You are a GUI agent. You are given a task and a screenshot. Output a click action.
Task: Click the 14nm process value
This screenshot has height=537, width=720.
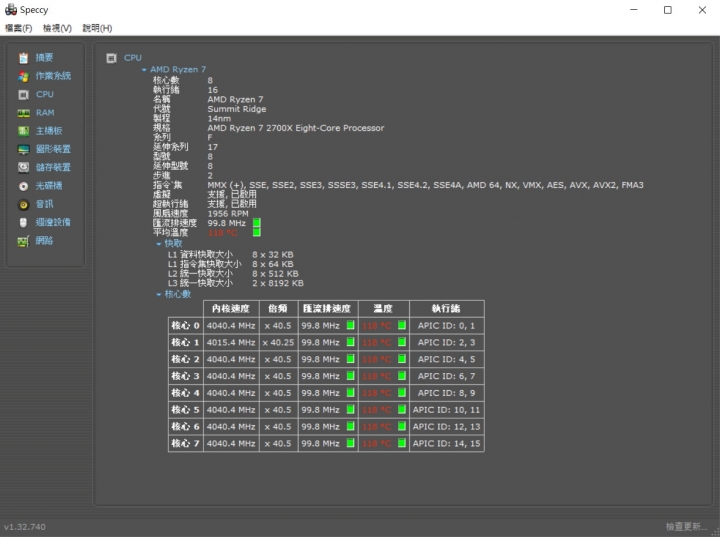pos(219,119)
